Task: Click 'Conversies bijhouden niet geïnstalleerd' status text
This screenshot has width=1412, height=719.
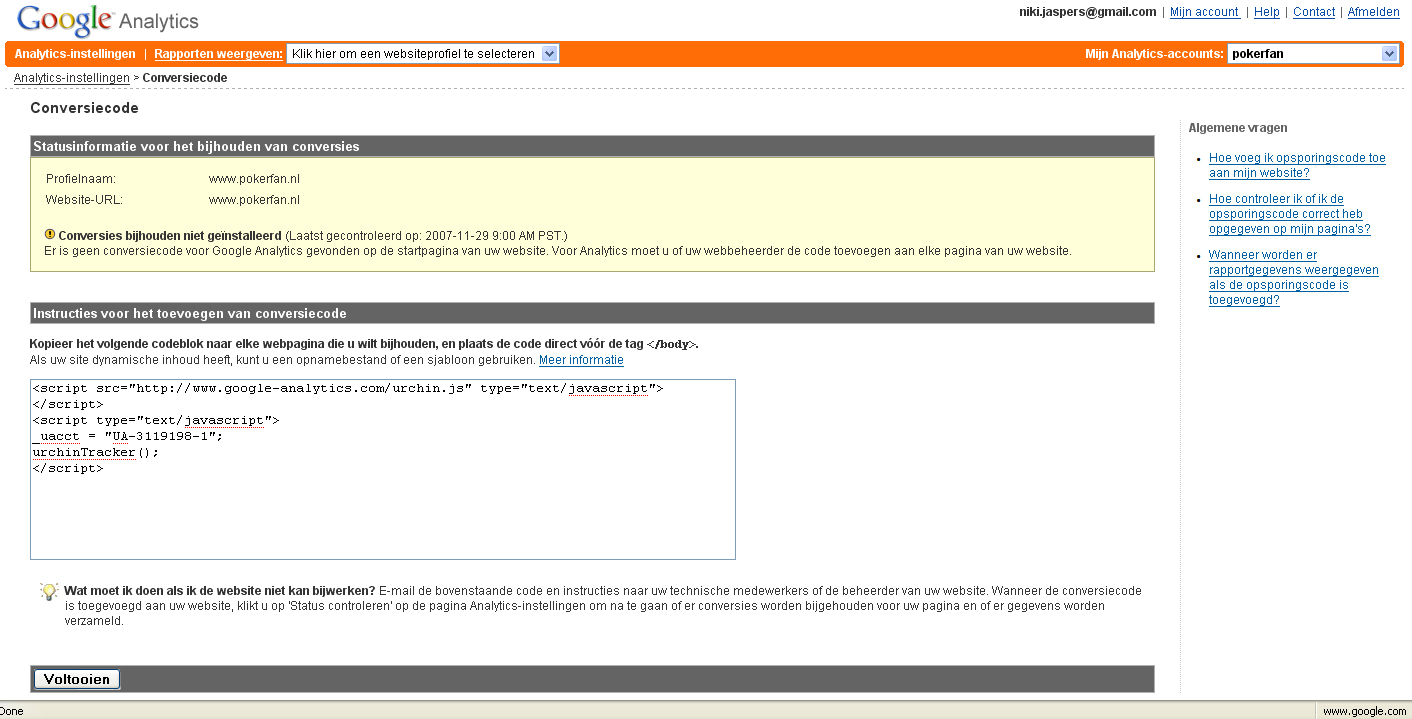Action: pos(170,236)
